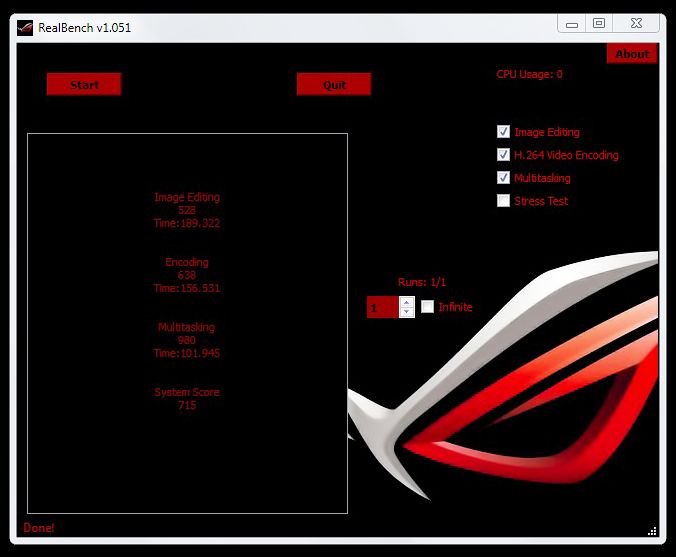Click the 'Time:101.945' value

tap(187, 353)
